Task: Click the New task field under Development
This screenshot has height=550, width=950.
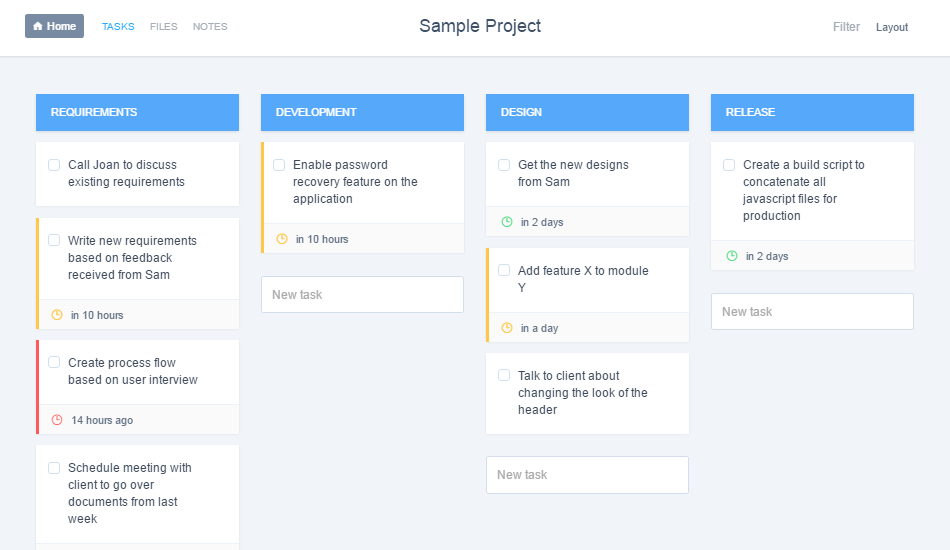Action: point(362,295)
